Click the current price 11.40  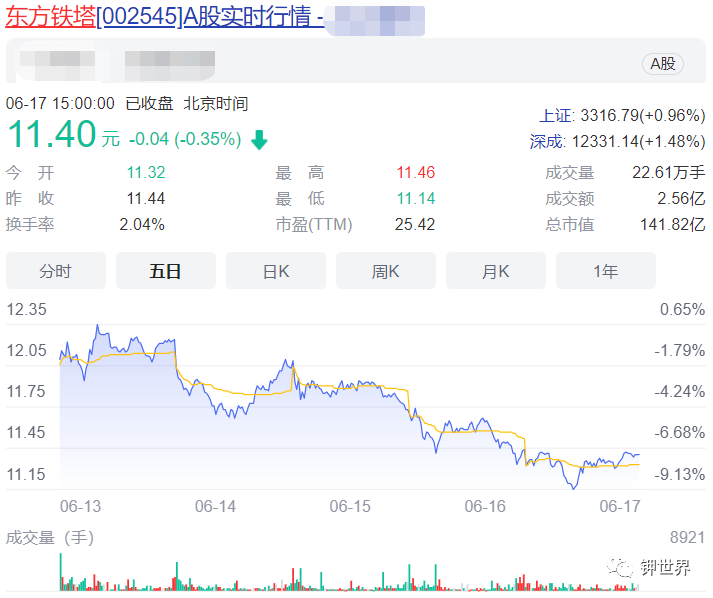[52, 134]
